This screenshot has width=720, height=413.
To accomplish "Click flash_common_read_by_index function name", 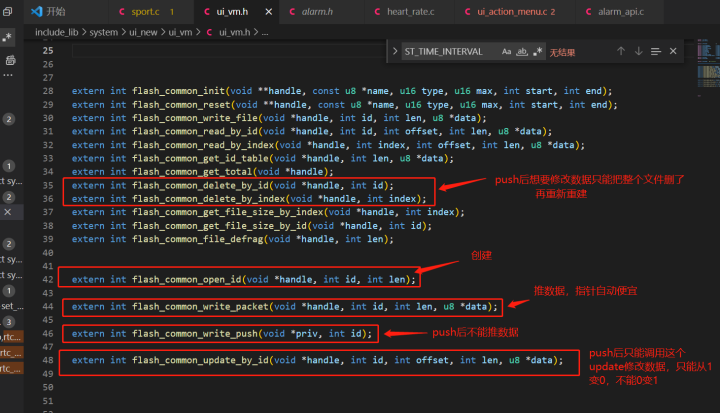I will (x=206, y=145).
